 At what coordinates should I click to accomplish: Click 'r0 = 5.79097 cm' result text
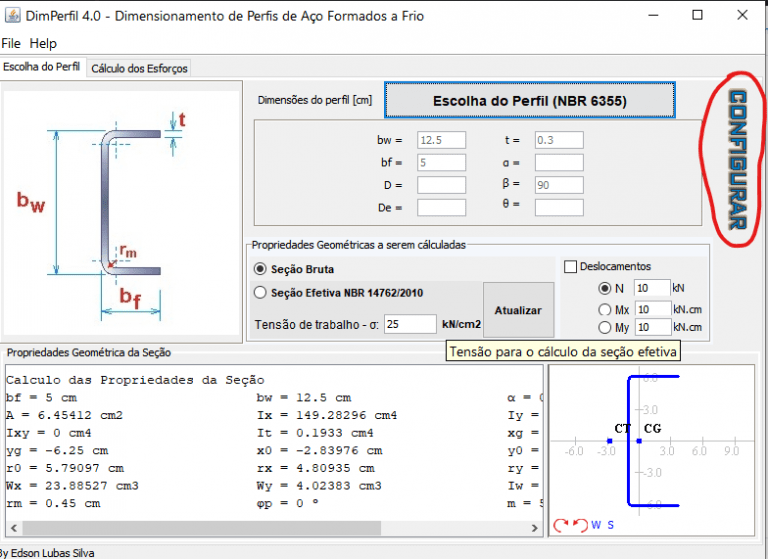click(65, 468)
